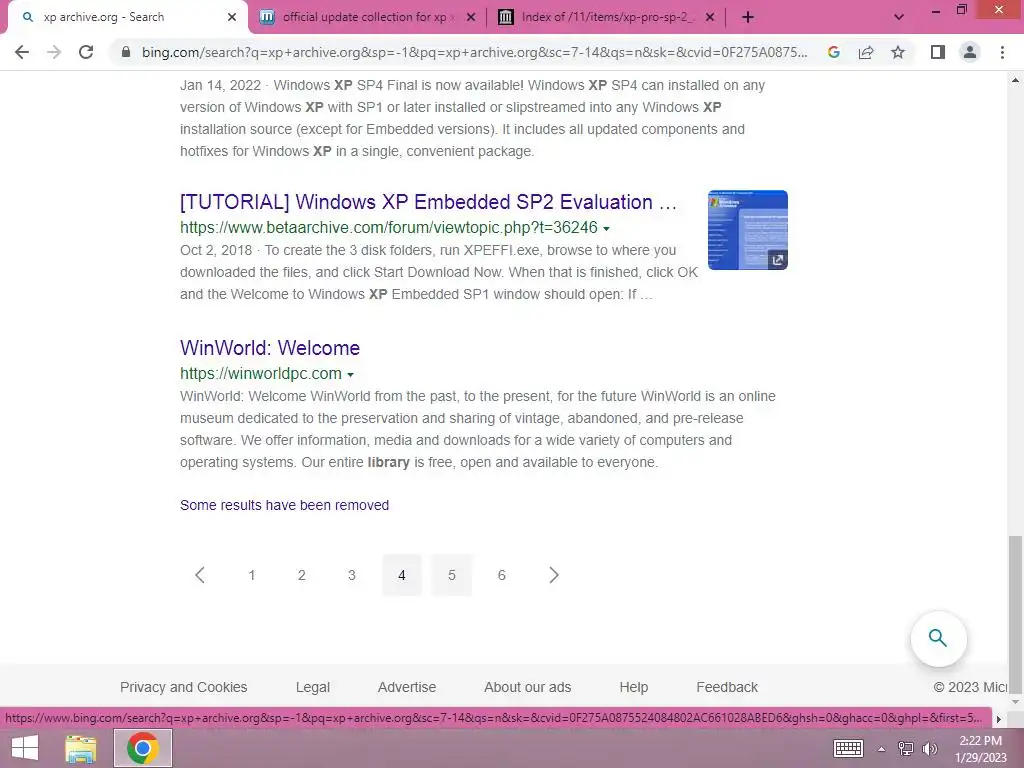
Task: Open the 'Help' footer link
Action: (633, 687)
